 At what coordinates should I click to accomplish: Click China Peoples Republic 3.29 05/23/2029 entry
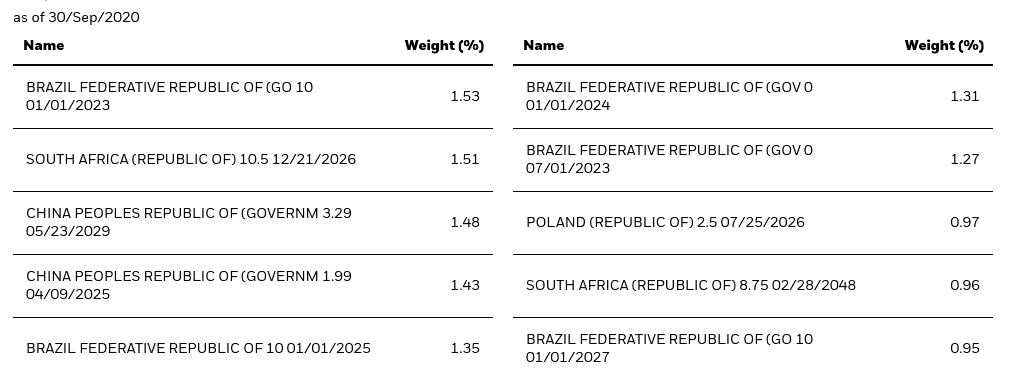tap(253, 222)
